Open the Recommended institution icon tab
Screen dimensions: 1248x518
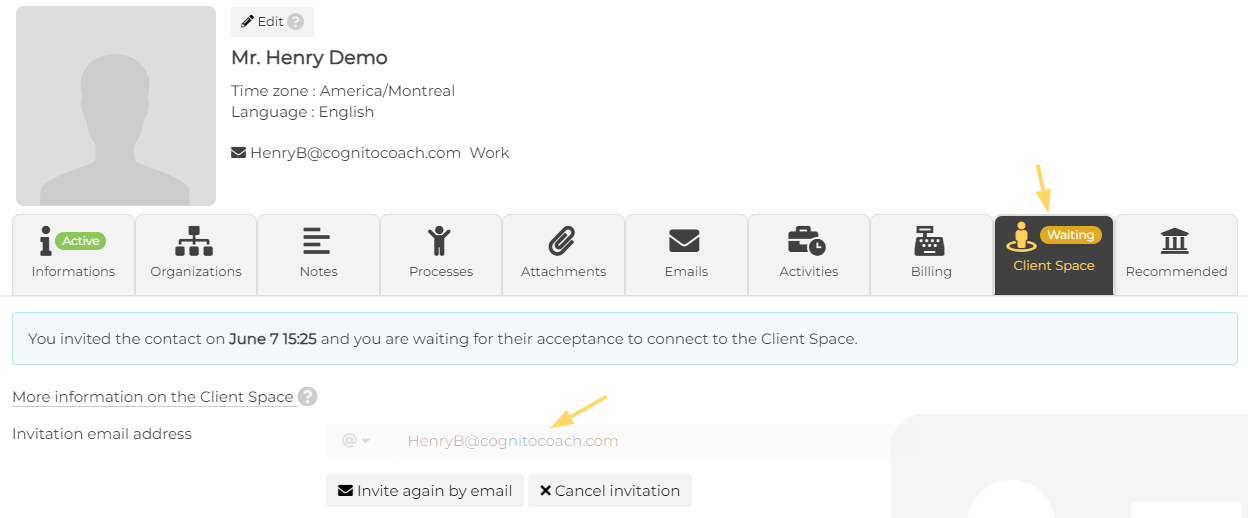1176,255
